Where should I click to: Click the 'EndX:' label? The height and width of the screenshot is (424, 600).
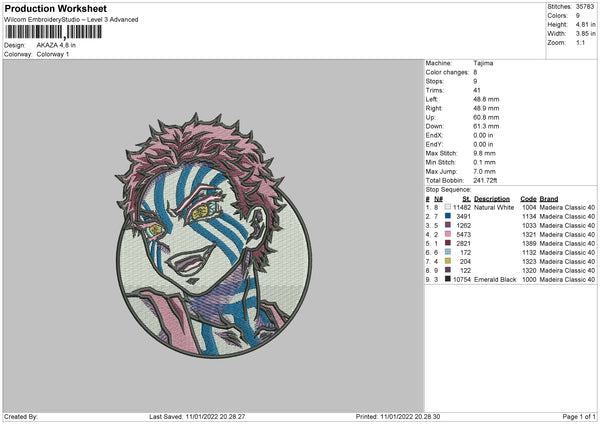(434, 135)
